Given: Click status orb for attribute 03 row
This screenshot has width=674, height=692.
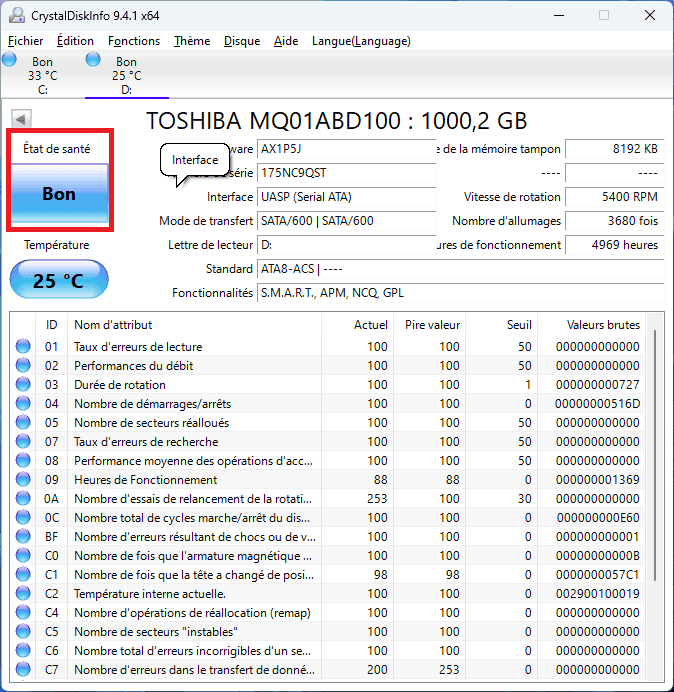Looking at the screenshot, I should click(23, 384).
